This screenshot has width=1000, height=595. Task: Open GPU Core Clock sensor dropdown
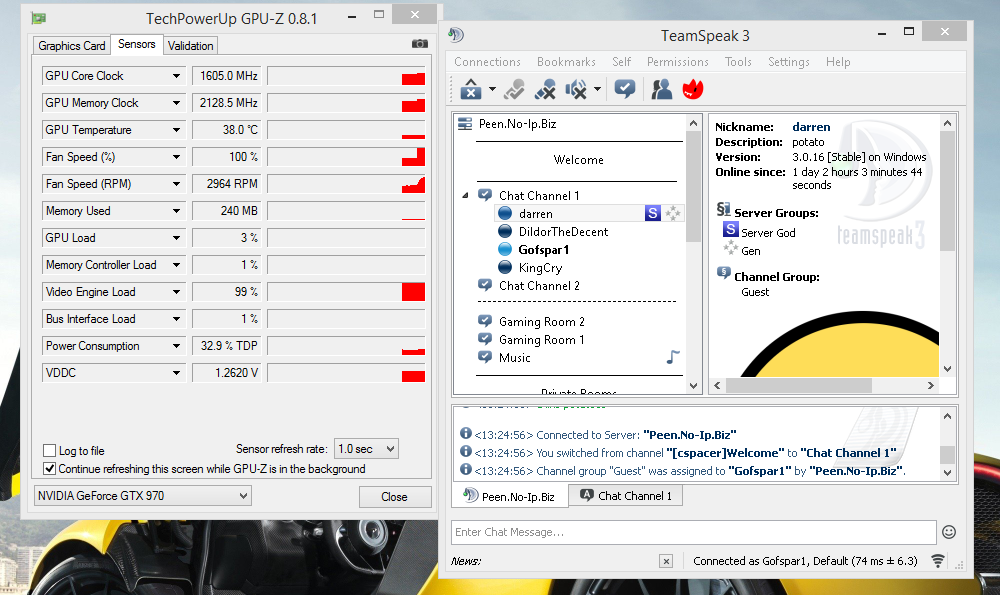click(x=176, y=76)
